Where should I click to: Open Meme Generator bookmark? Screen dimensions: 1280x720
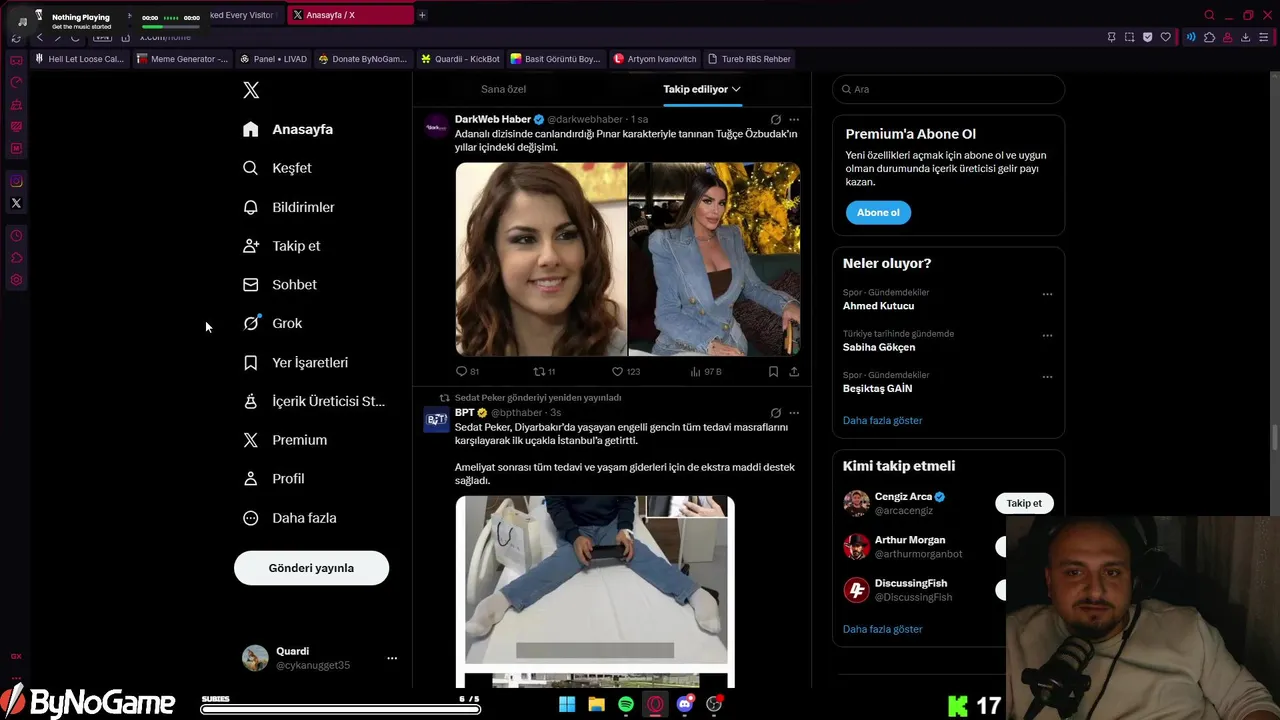[x=182, y=59]
